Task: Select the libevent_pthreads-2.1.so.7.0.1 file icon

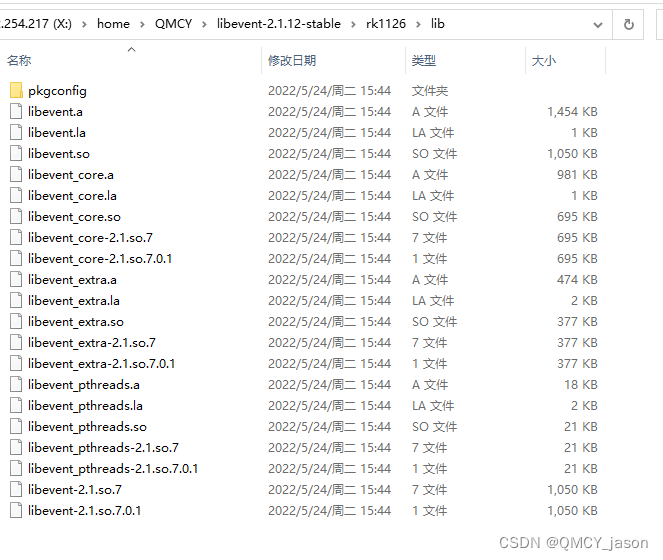Action: pos(16,468)
